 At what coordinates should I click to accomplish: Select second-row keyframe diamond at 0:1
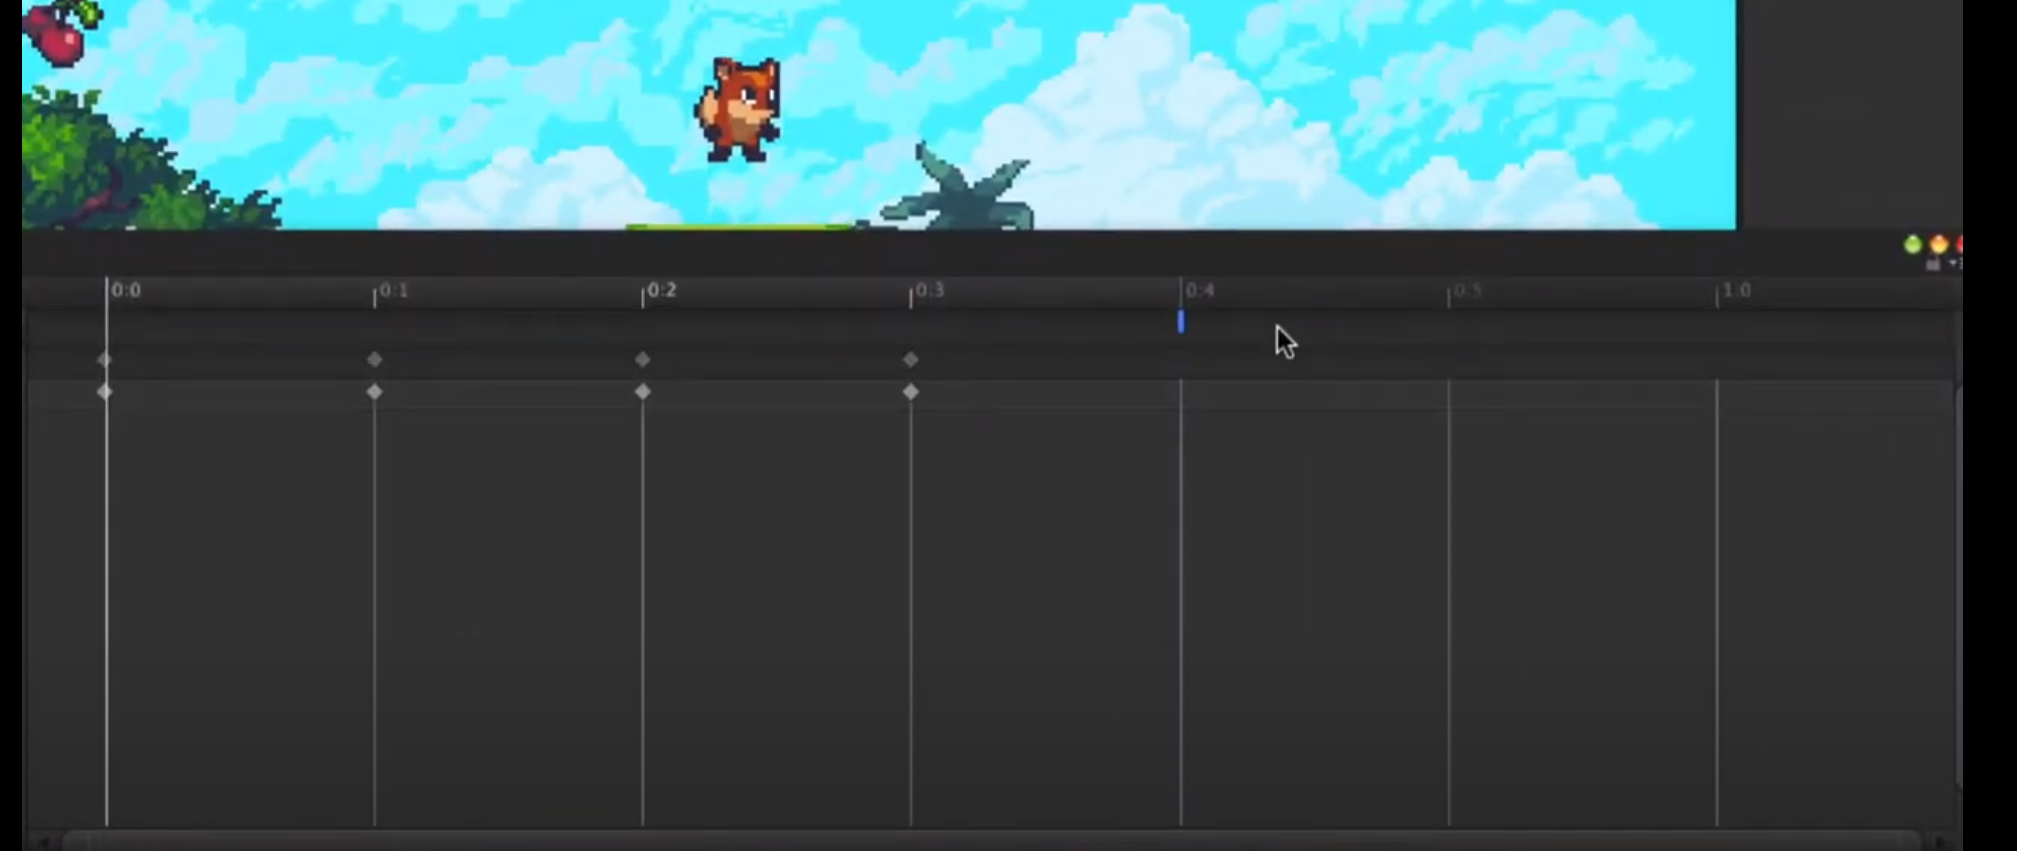(x=374, y=392)
